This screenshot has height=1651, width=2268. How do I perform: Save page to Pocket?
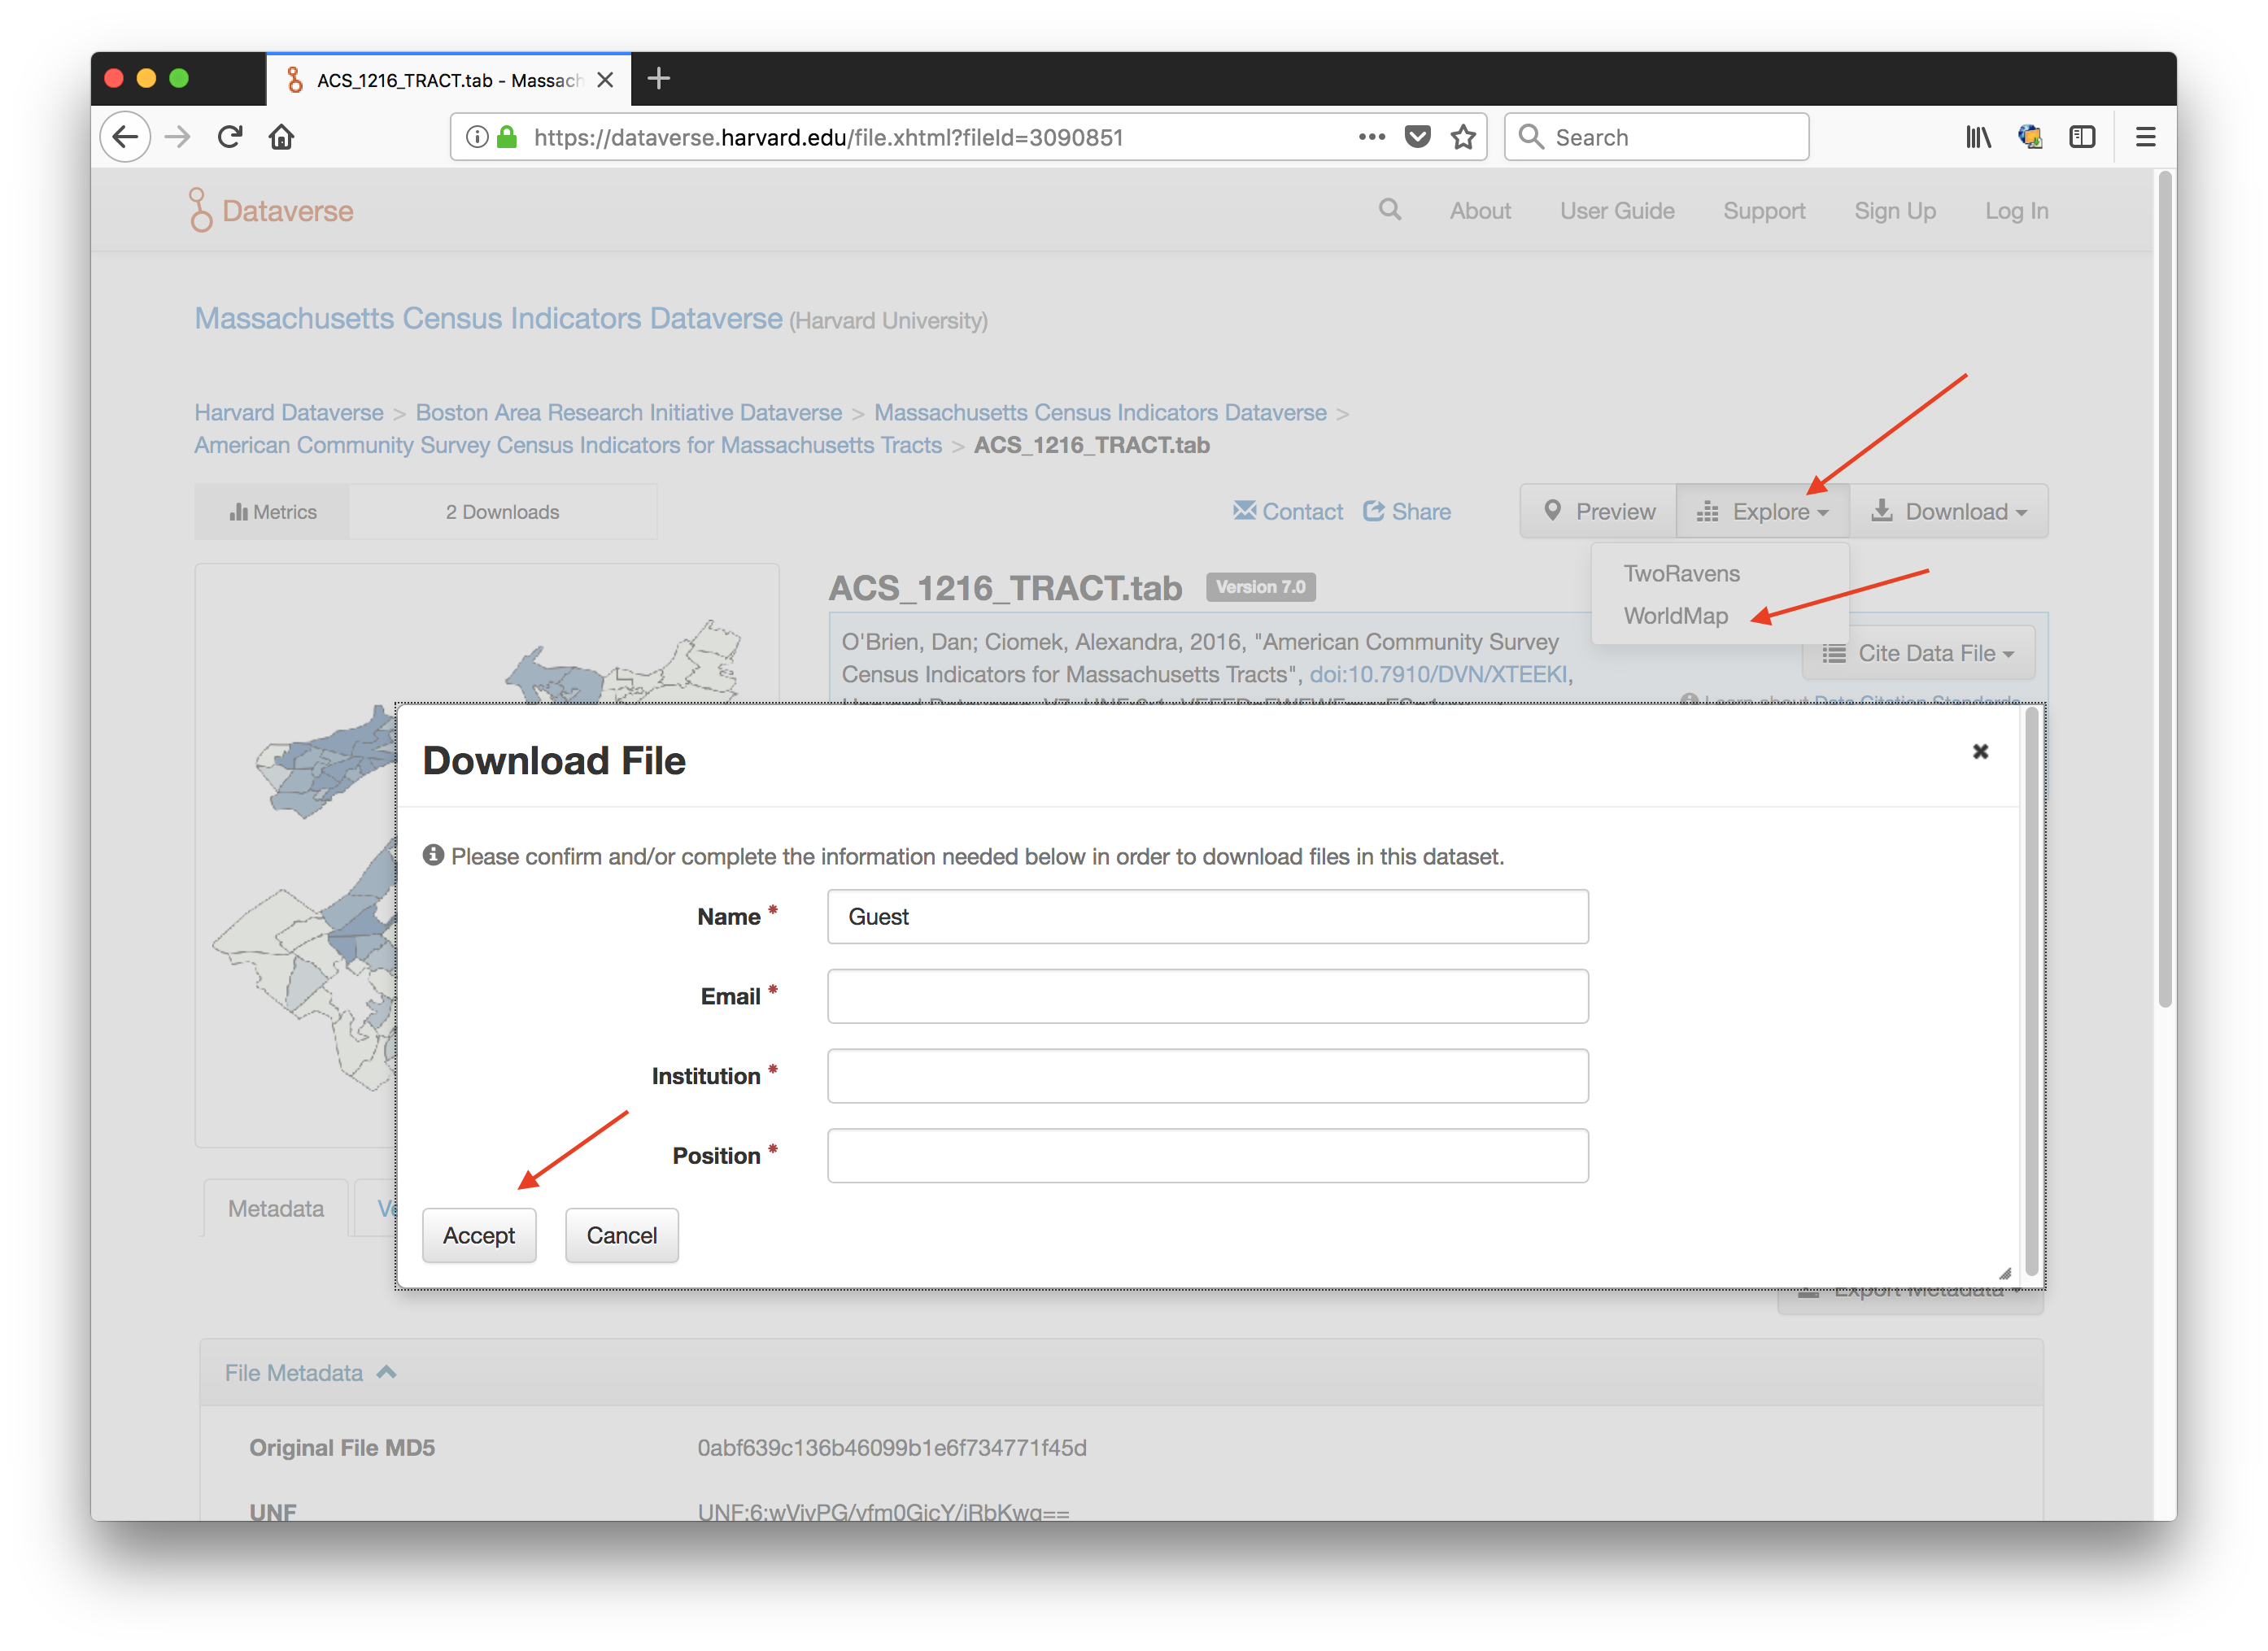pos(1418,137)
